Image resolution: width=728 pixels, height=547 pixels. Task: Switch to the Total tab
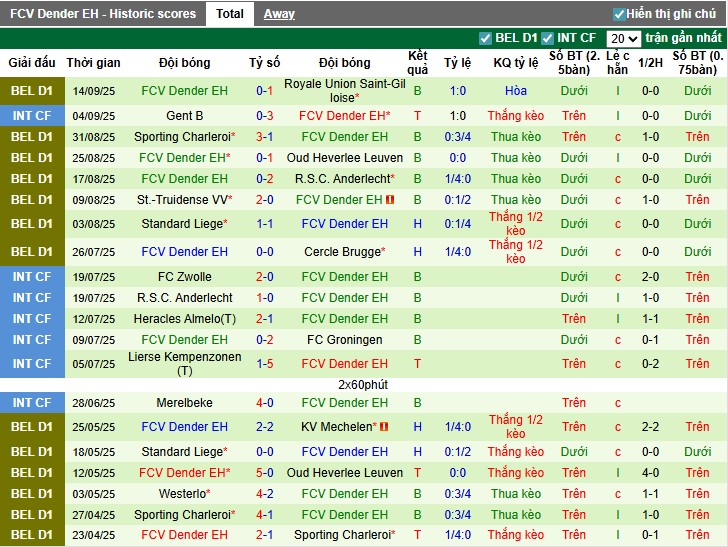pyautogui.click(x=229, y=14)
